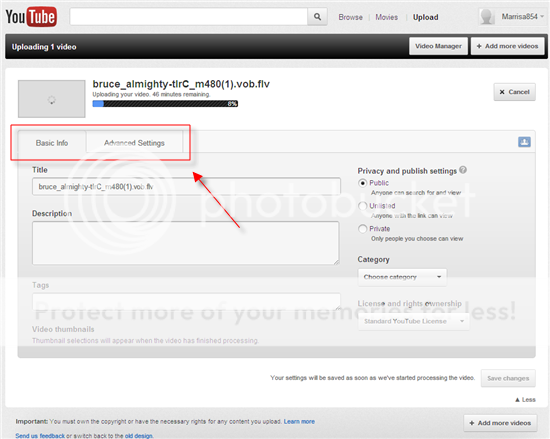Click into the Description text area
This screenshot has width=550, height=439.
point(186,243)
